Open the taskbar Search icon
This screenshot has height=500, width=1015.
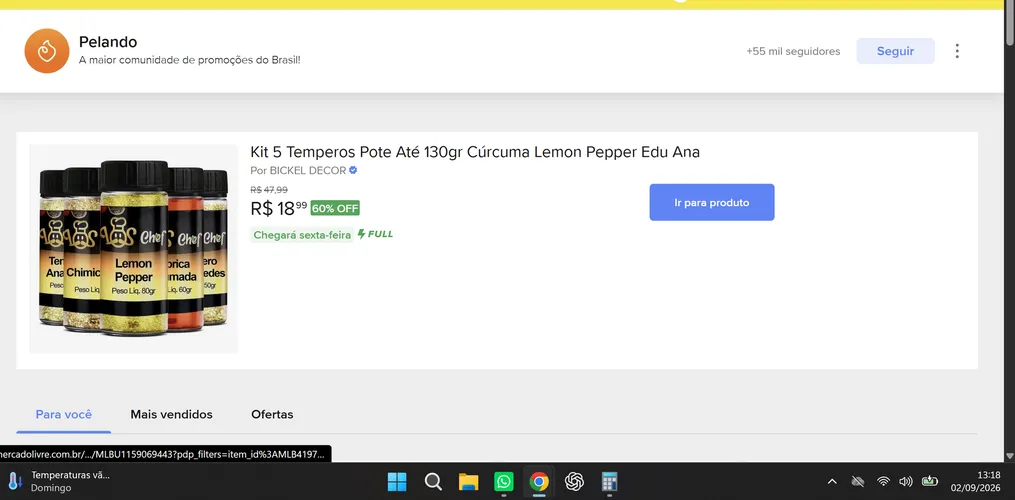coord(433,482)
